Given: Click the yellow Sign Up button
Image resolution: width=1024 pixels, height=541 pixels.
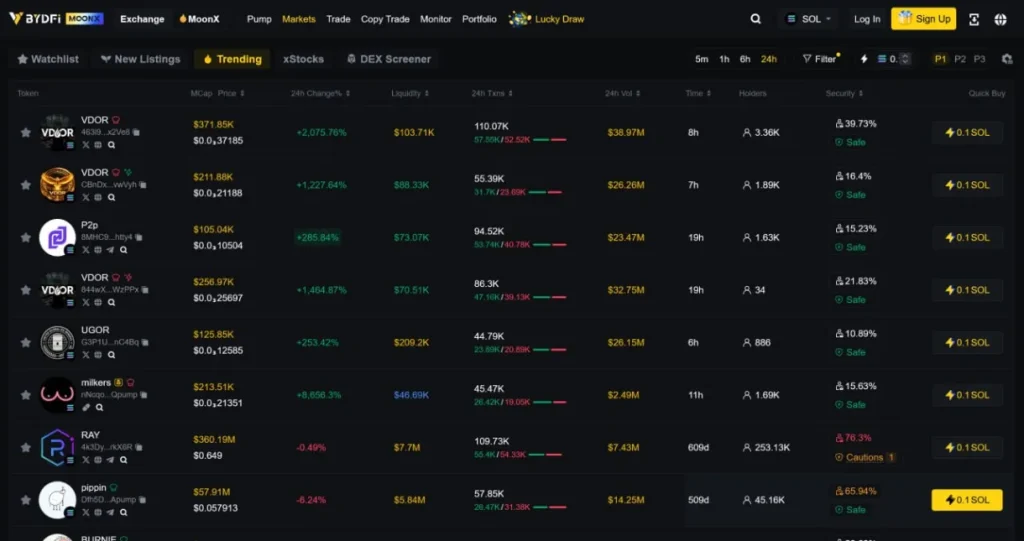Looking at the screenshot, I should 923,19.
